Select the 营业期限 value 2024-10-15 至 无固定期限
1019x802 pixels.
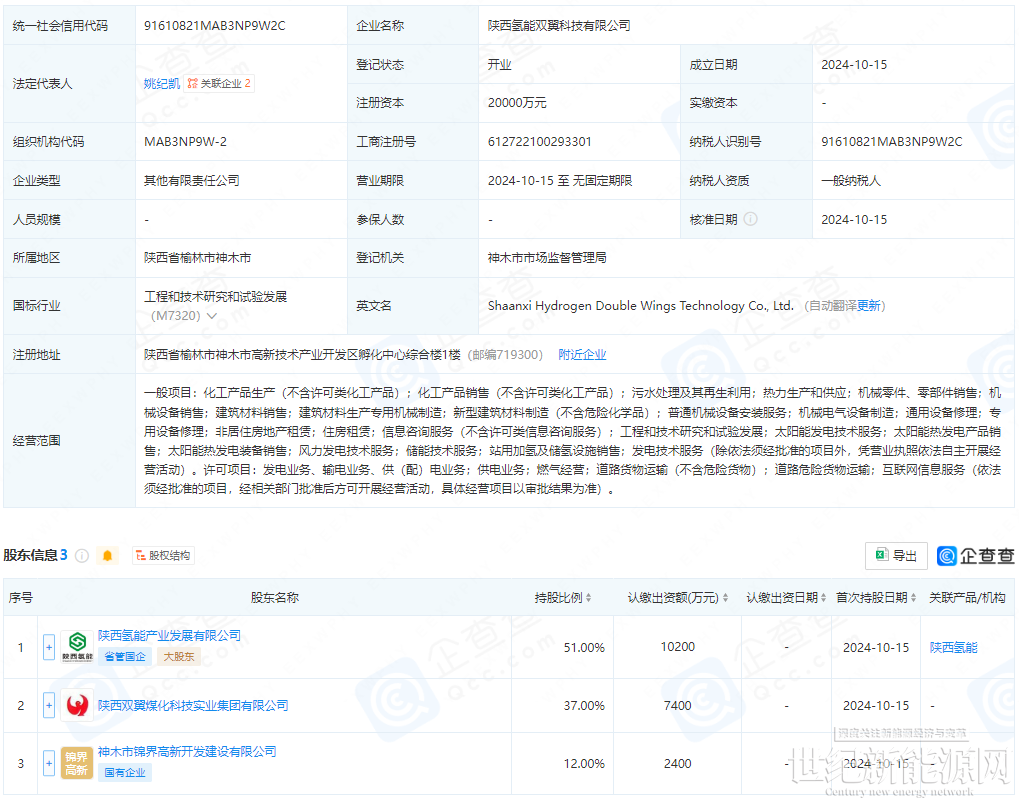[560, 181]
